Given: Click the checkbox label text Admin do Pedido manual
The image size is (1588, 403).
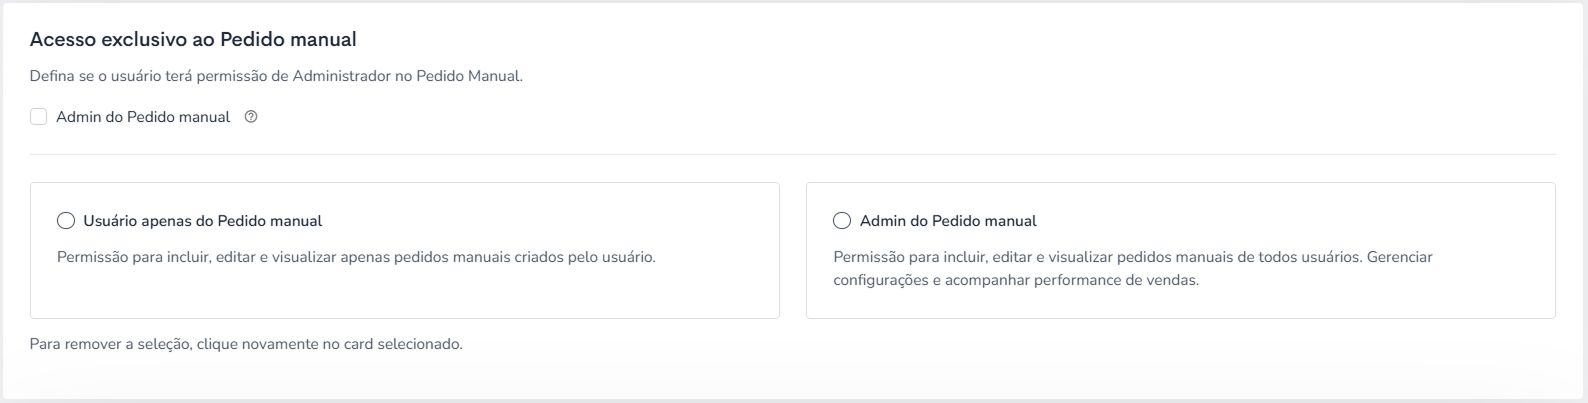Looking at the screenshot, I should click(x=143, y=117).
